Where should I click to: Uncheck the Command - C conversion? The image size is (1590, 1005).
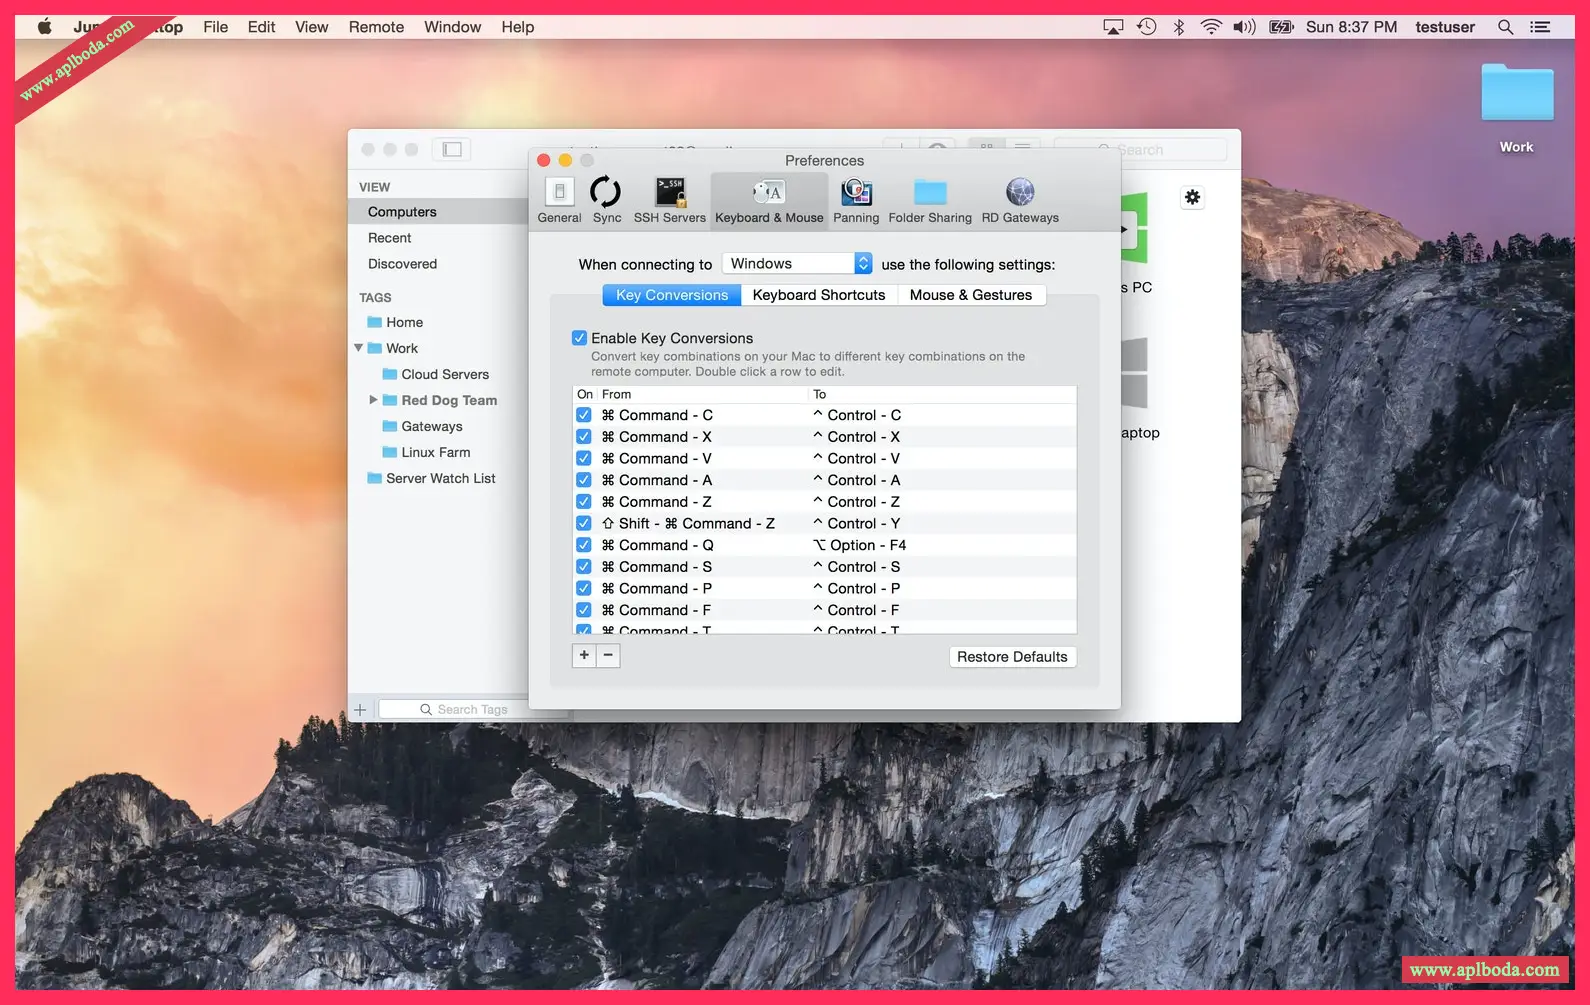click(x=584, y=415)
